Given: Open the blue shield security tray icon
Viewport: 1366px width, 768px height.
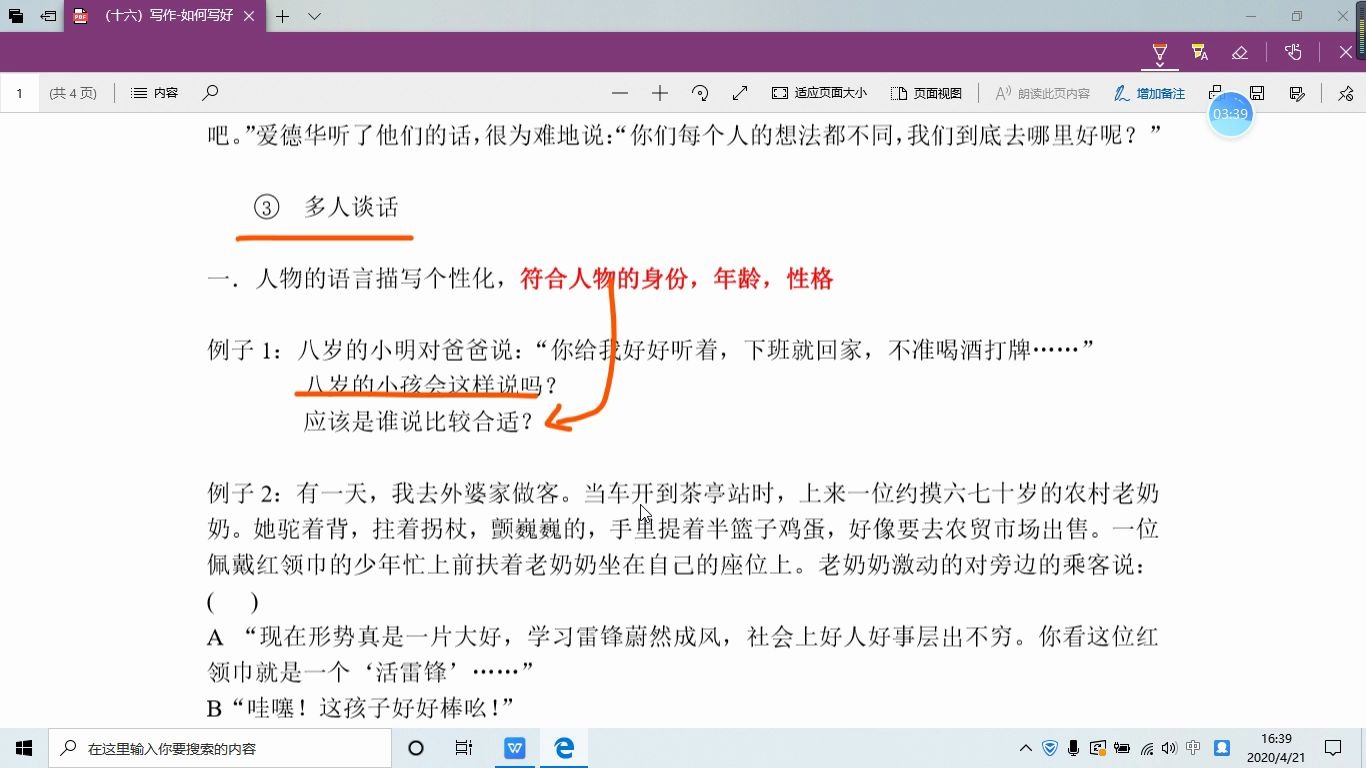Looking at the screenshot, I should click(1050, 748).
